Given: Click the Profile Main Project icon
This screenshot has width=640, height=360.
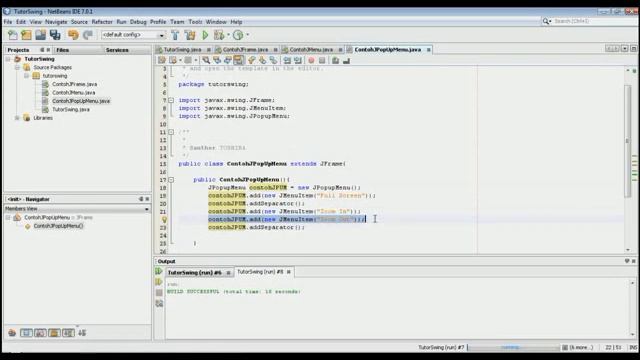Looking at the screenshot, I should click(x=238, y=35).
